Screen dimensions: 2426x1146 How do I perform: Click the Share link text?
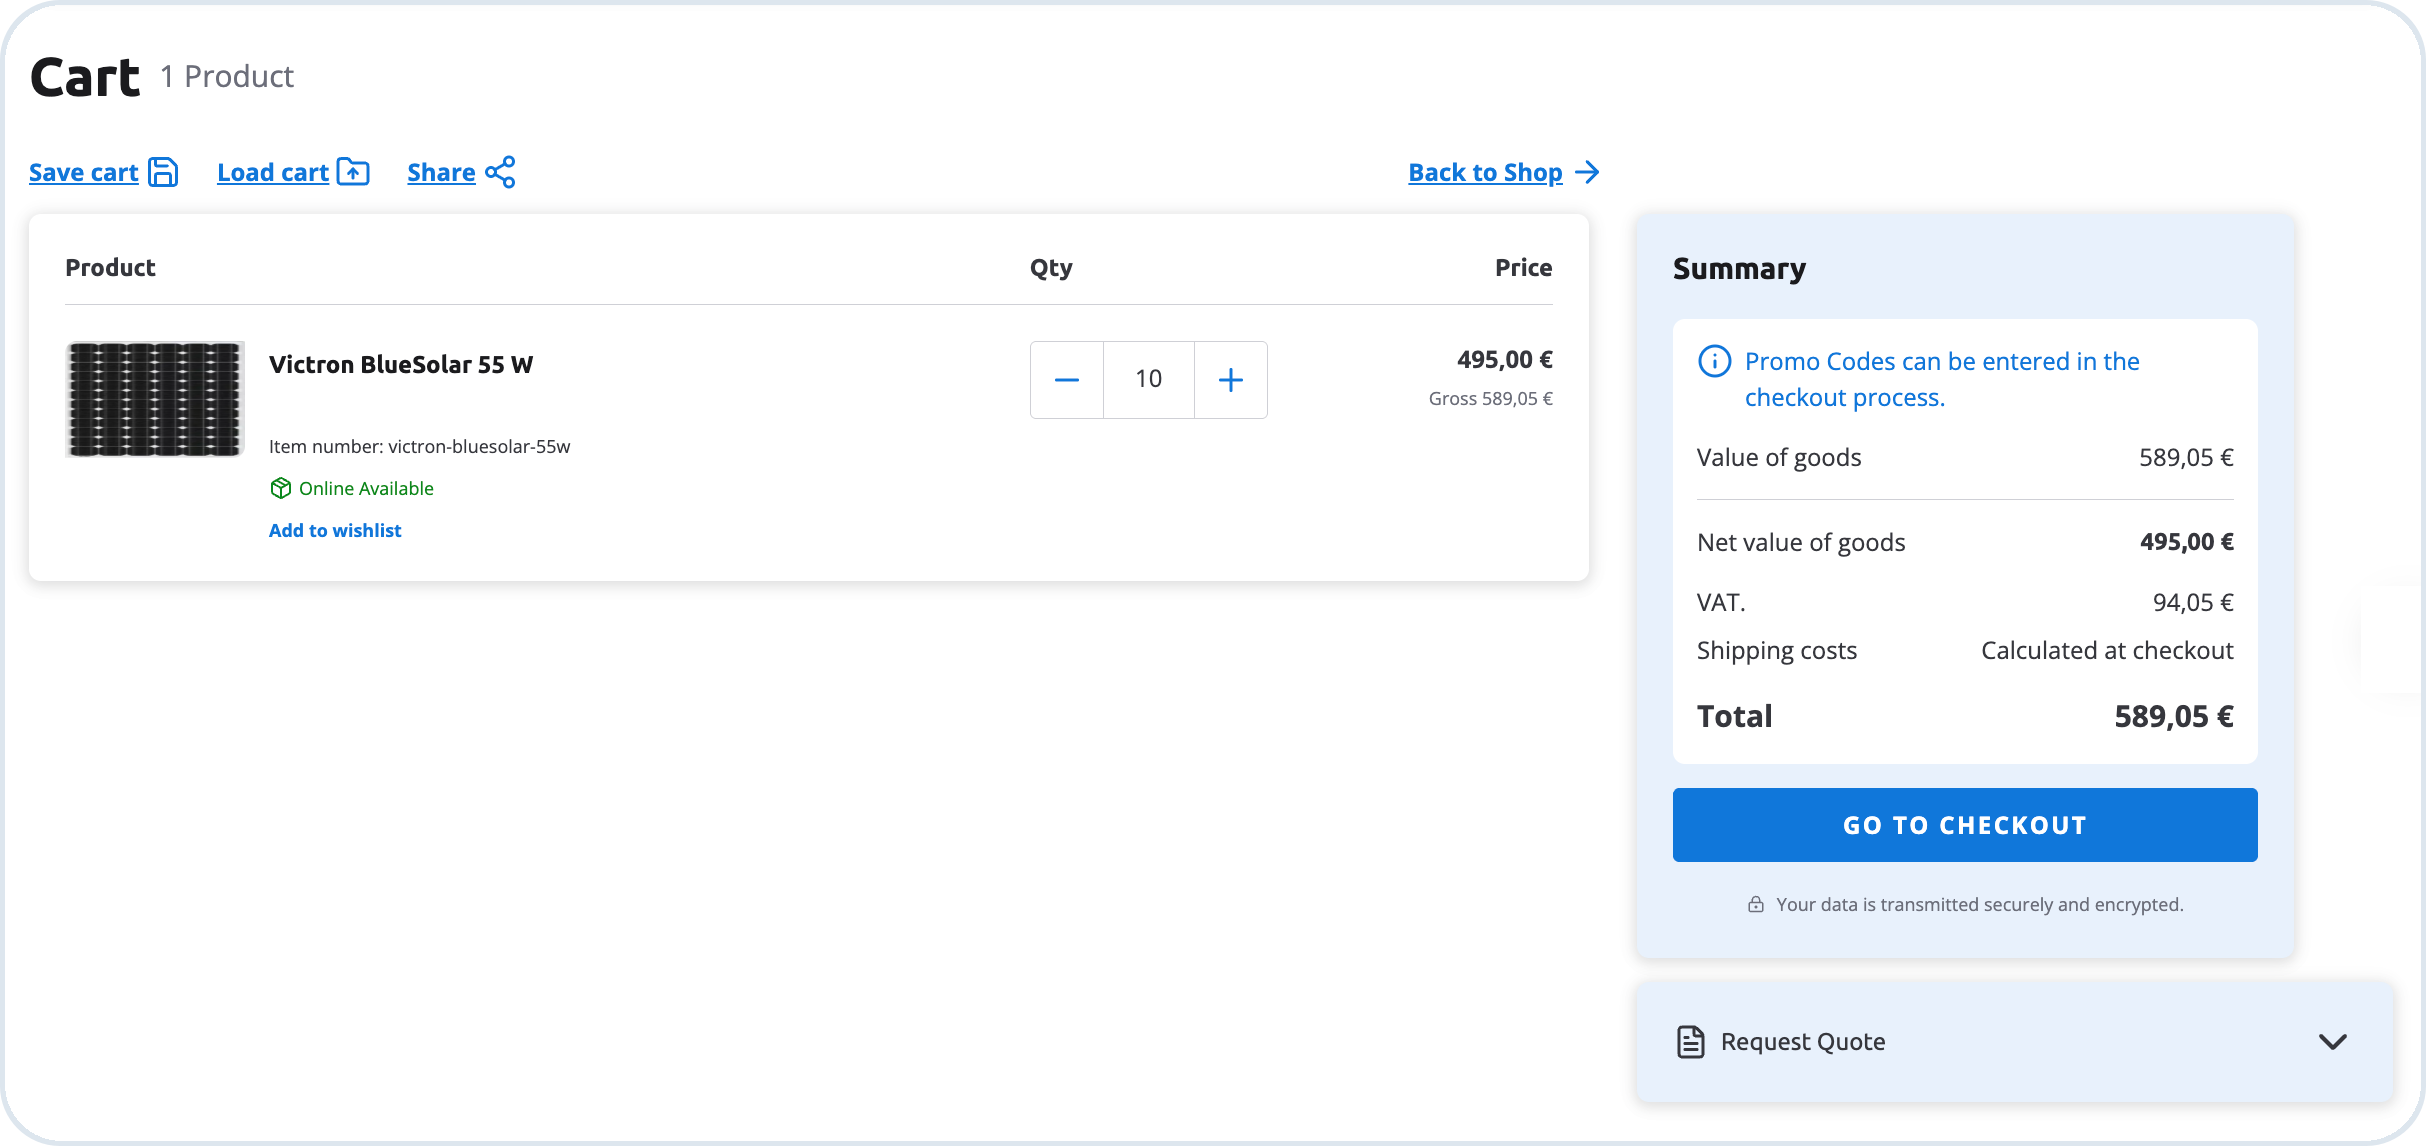[x=441, y=172]
